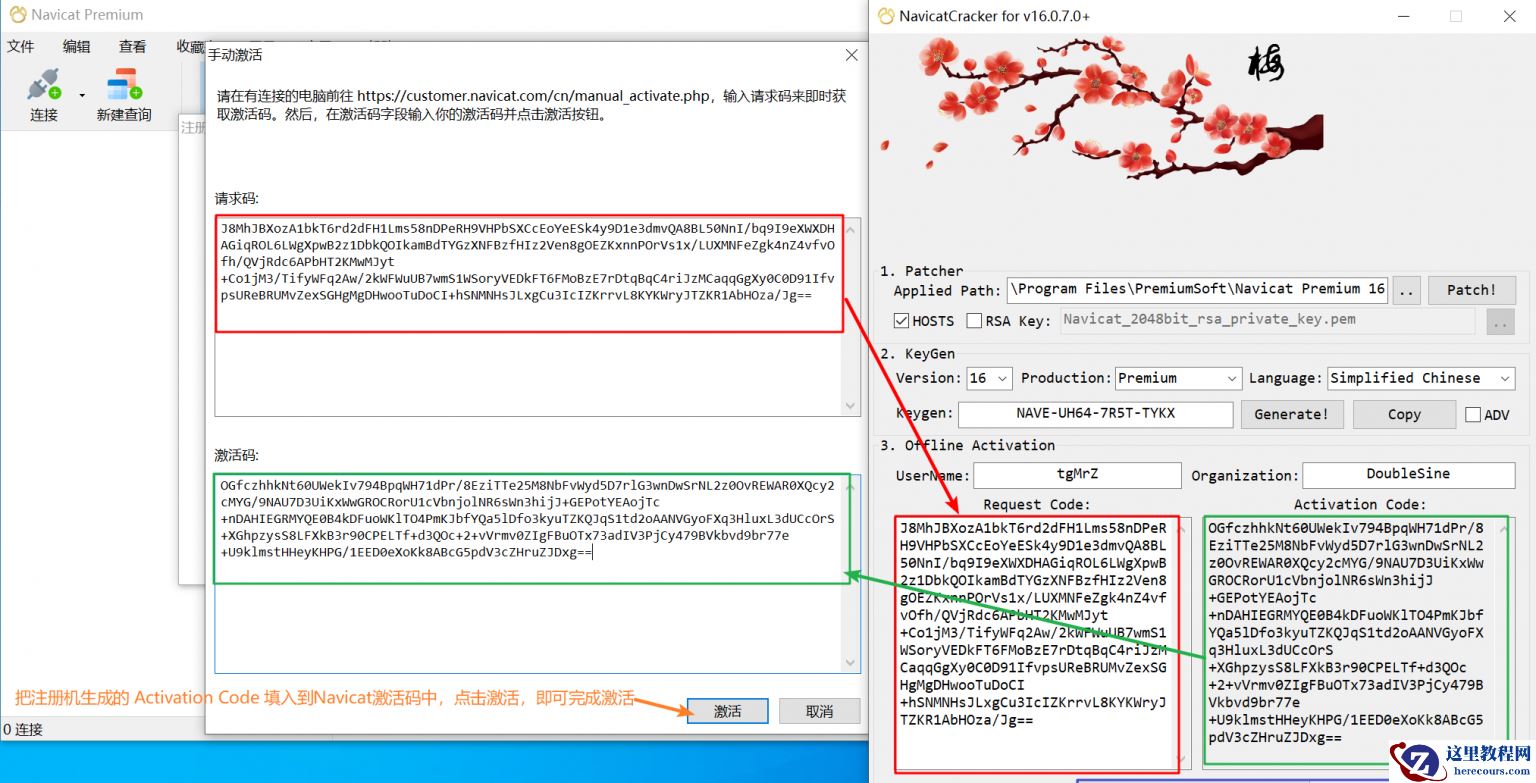
Task: Click the browse button beside Applied Path
Action: point(1407,290)
